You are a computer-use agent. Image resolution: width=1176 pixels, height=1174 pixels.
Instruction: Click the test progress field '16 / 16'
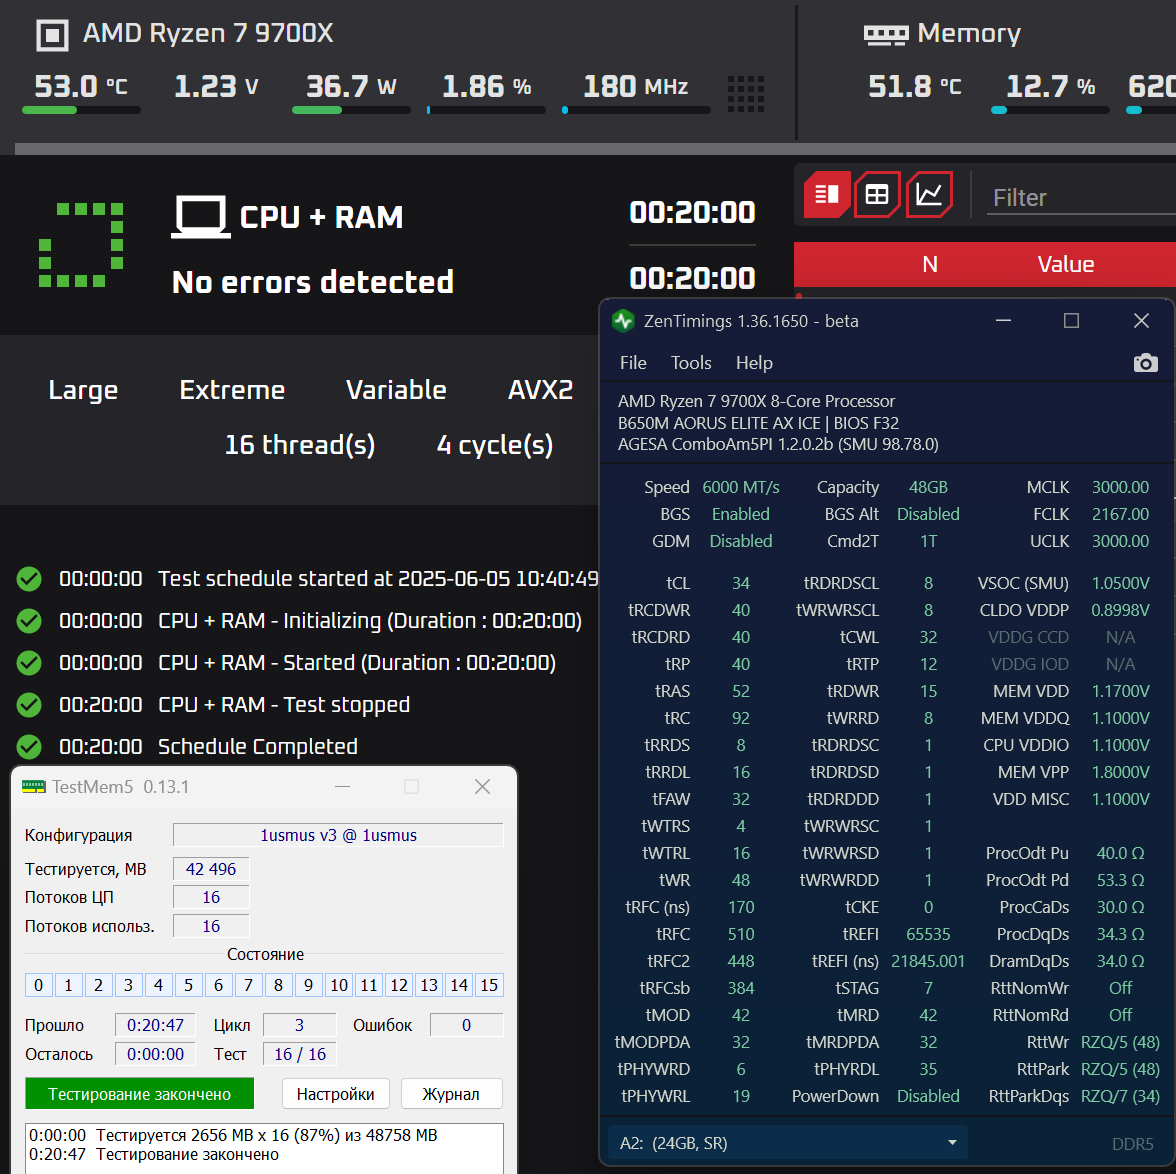(300, 1054)
